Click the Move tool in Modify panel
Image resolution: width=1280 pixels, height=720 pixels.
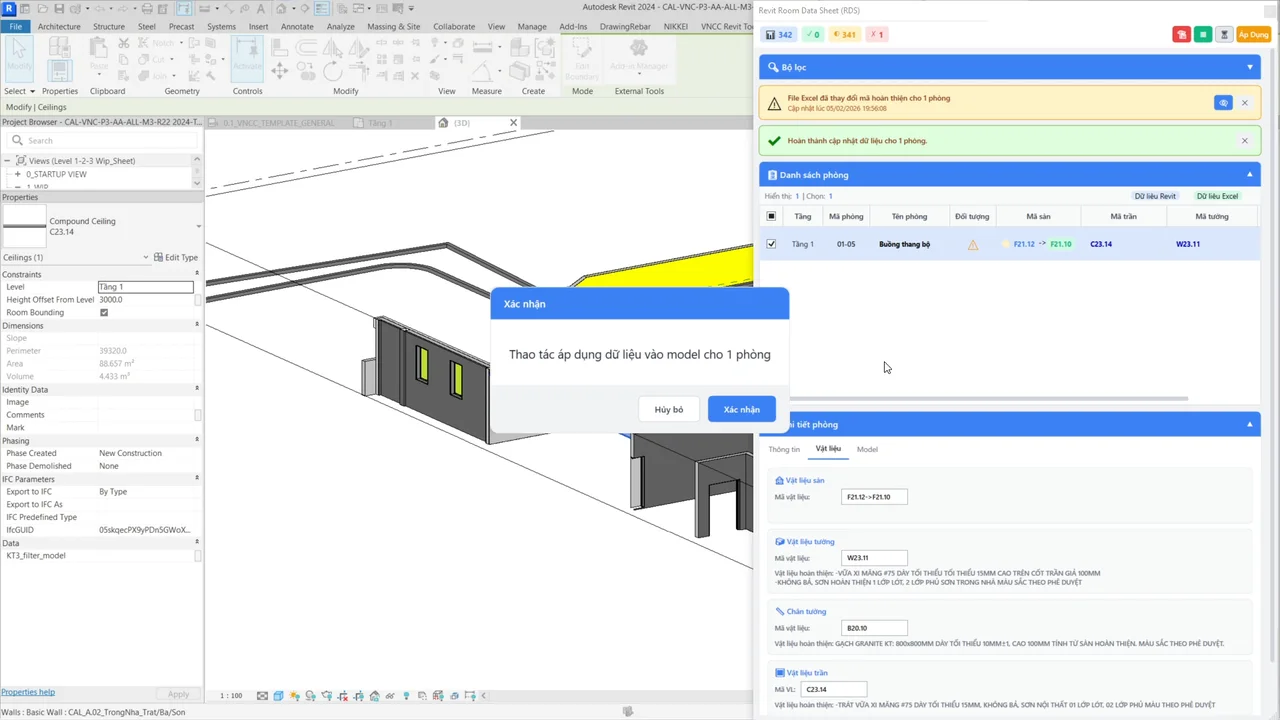[x=280, y=70]
